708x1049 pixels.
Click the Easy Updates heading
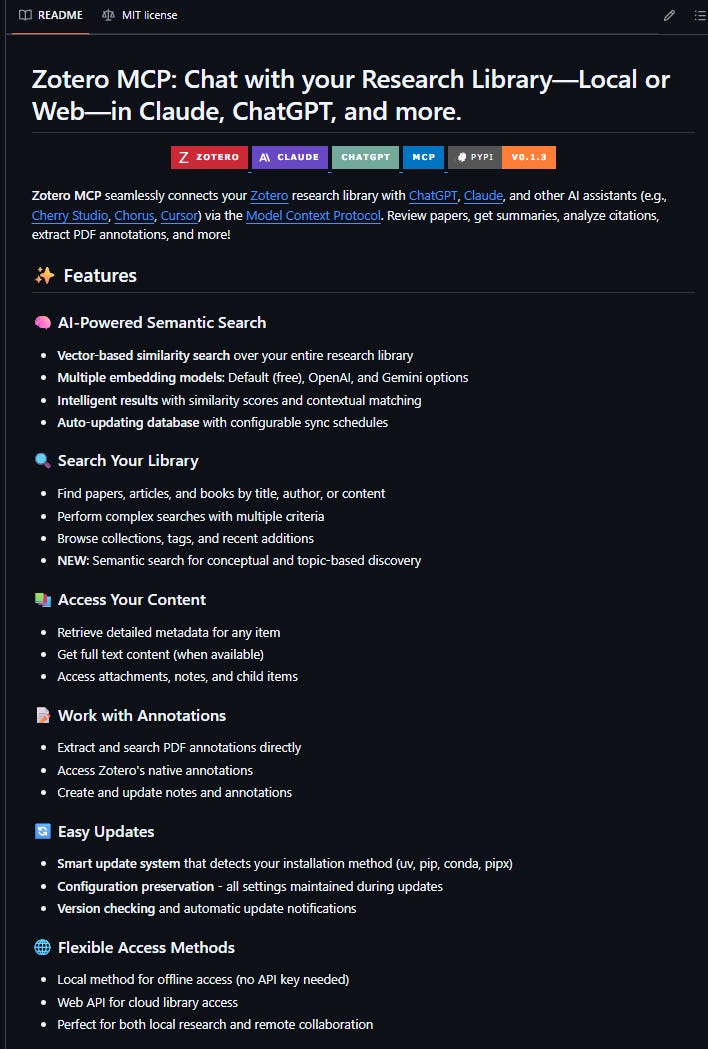click(x=106, y=832)
